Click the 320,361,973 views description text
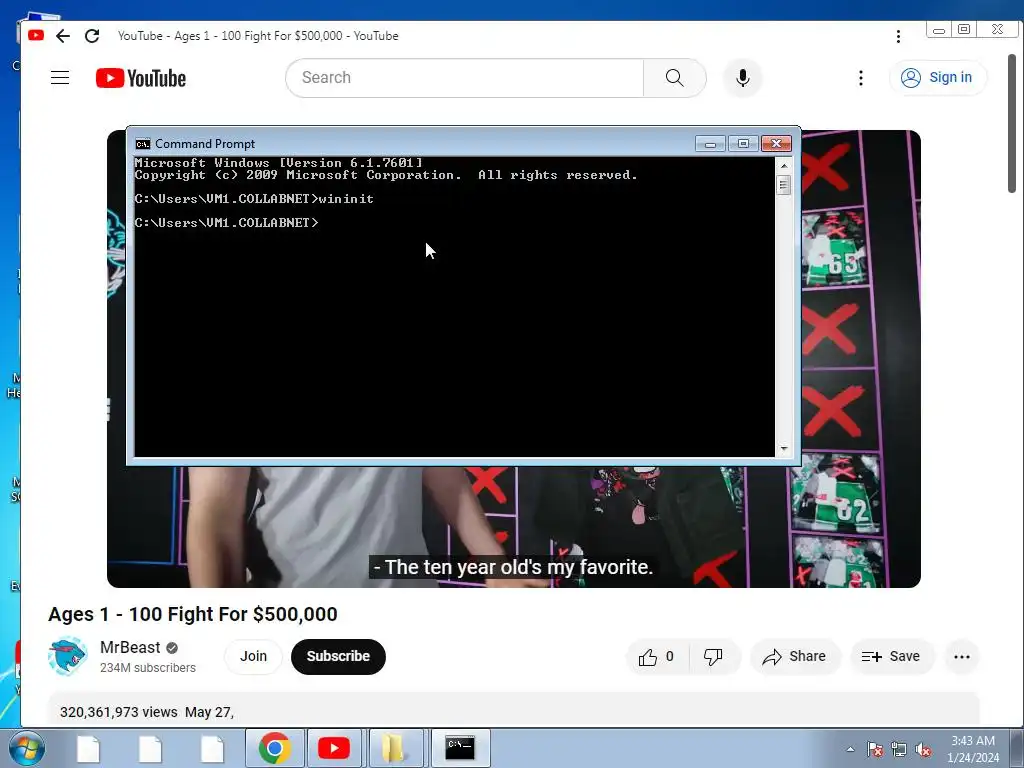Screen dimensions: 1024x768 (x=147, y=712)
